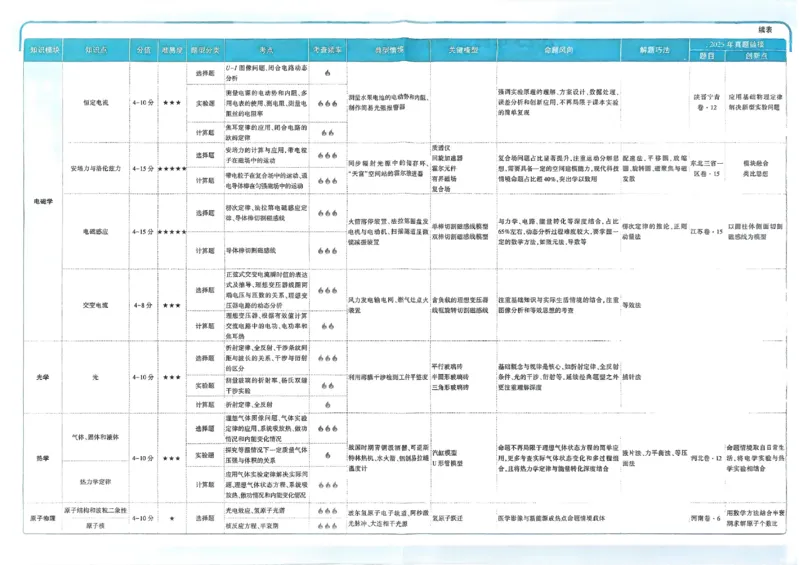The image size is (800, 565).
Task: Click the '分值' column header
Action: click(143, 50)
